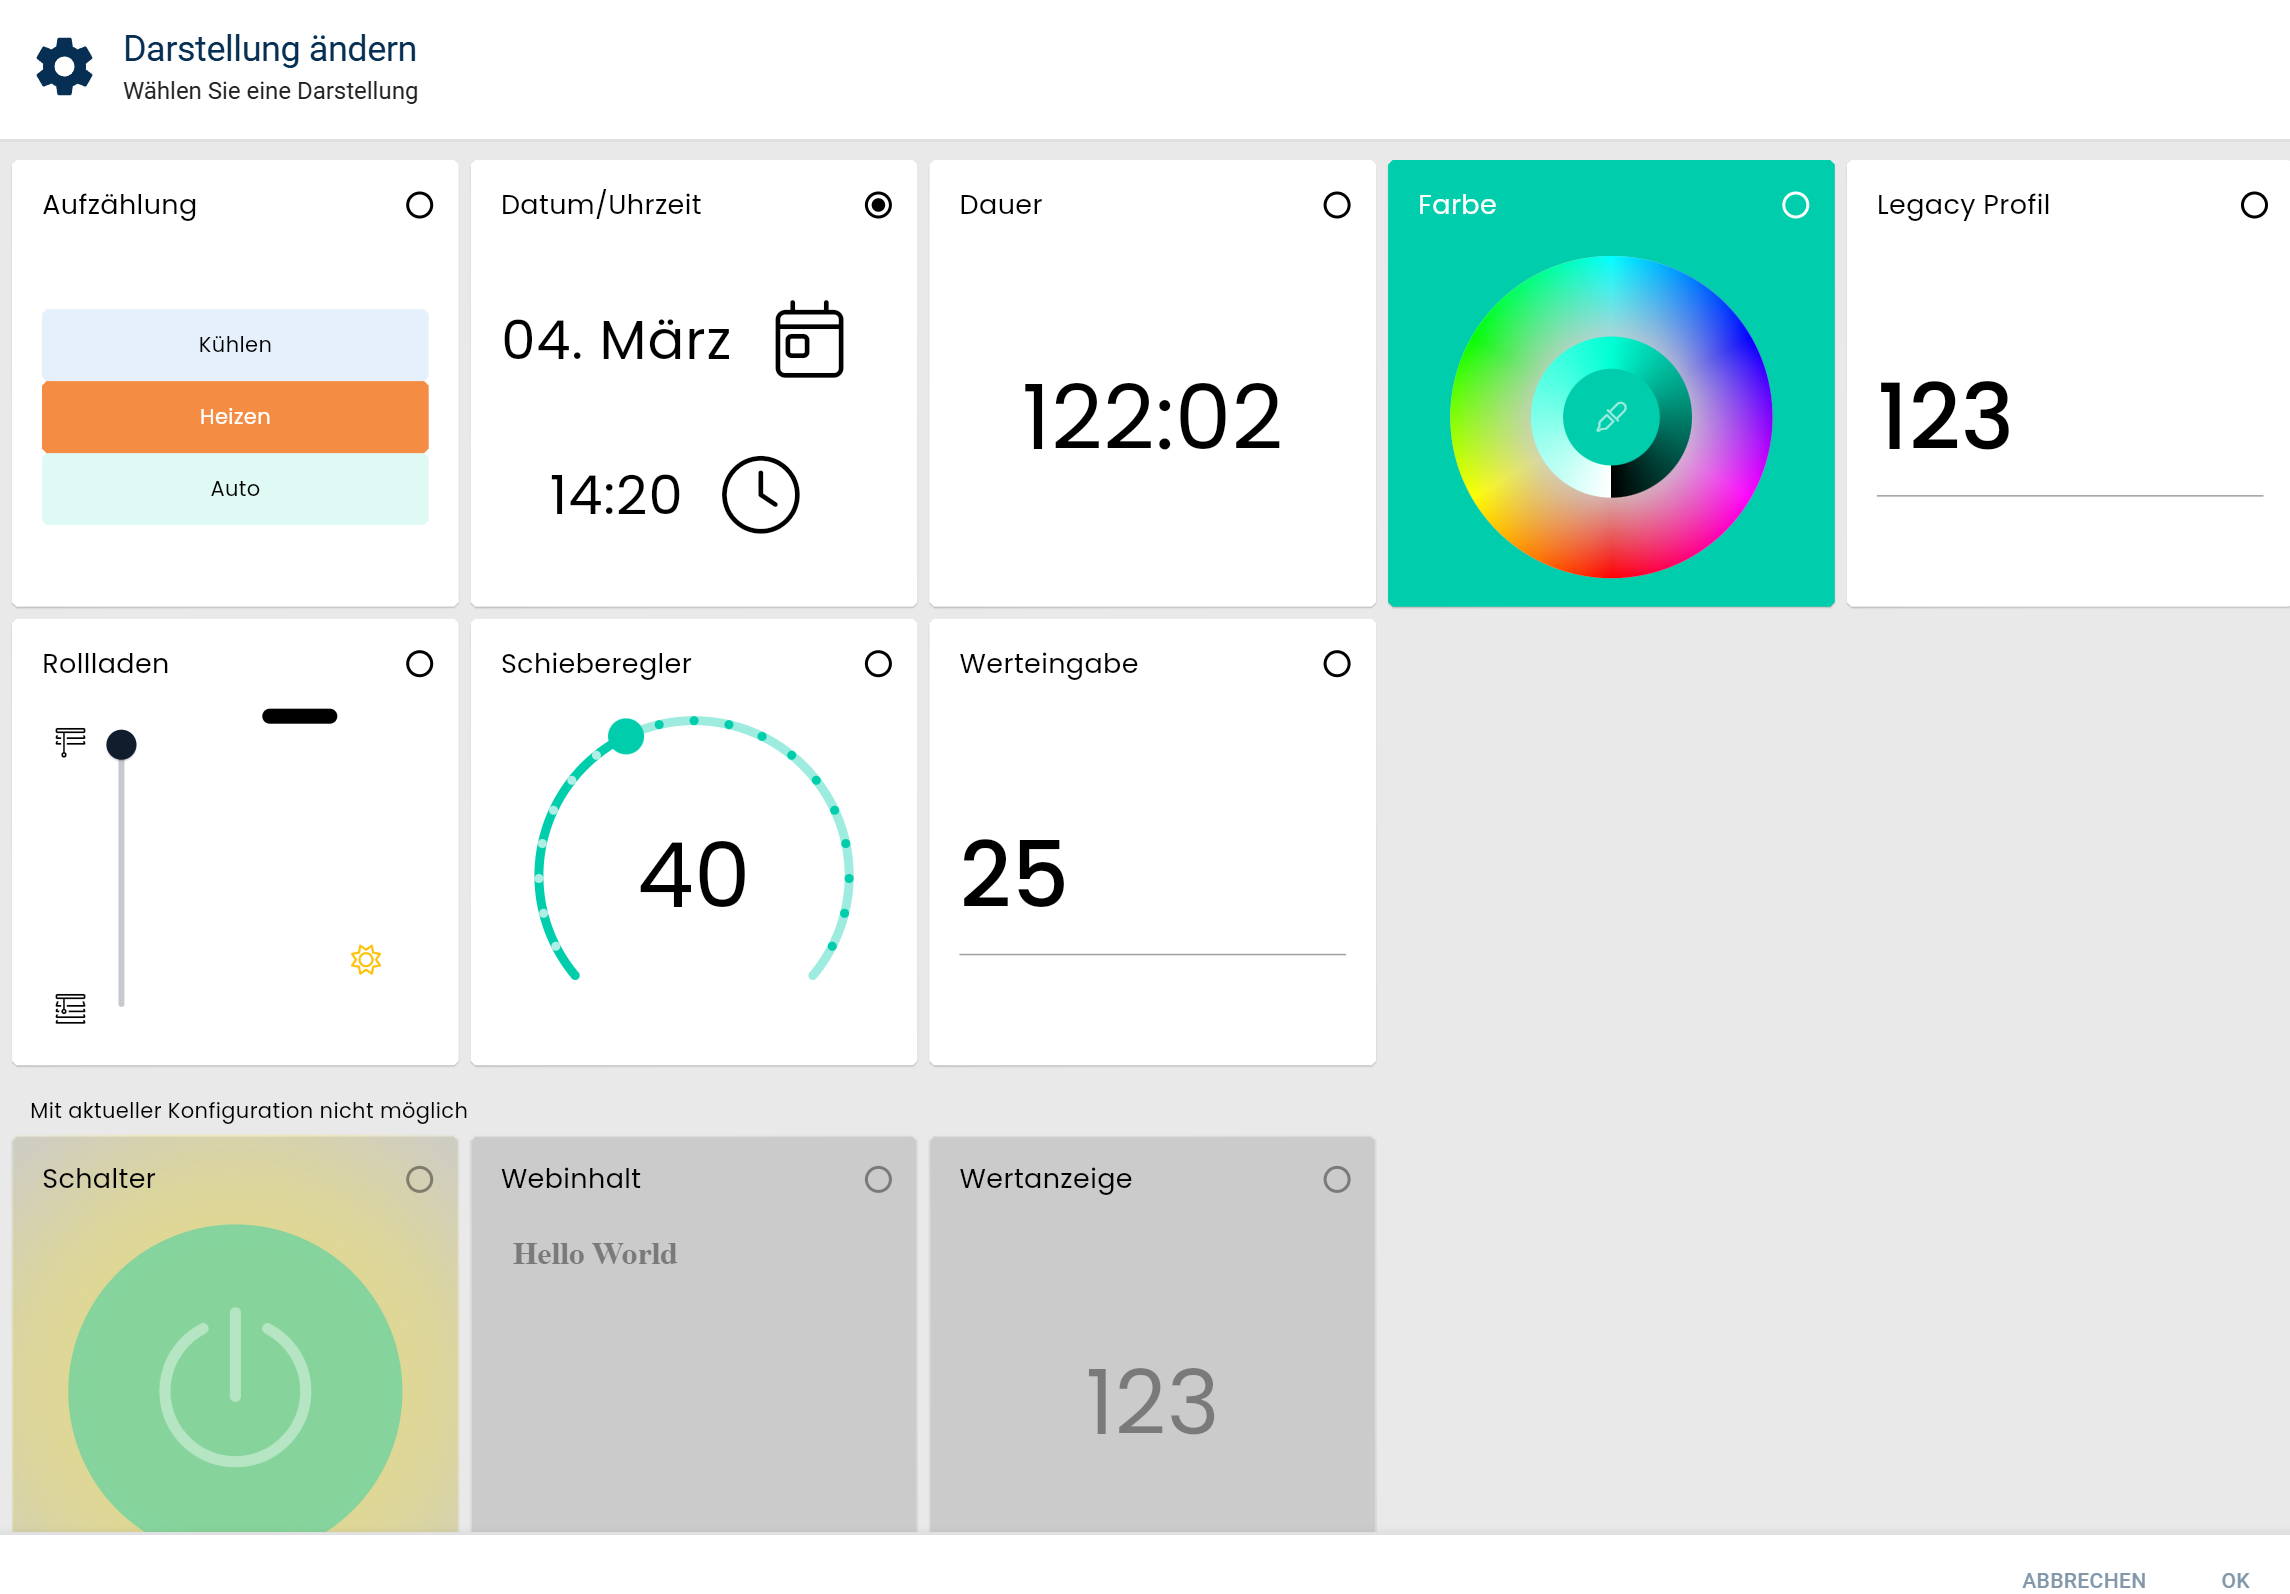Viewport: 2290px width, 1594px height.
Task: Click the calendar icon next to 04. März
Action: pyautogui.click(x=809, y=340)
